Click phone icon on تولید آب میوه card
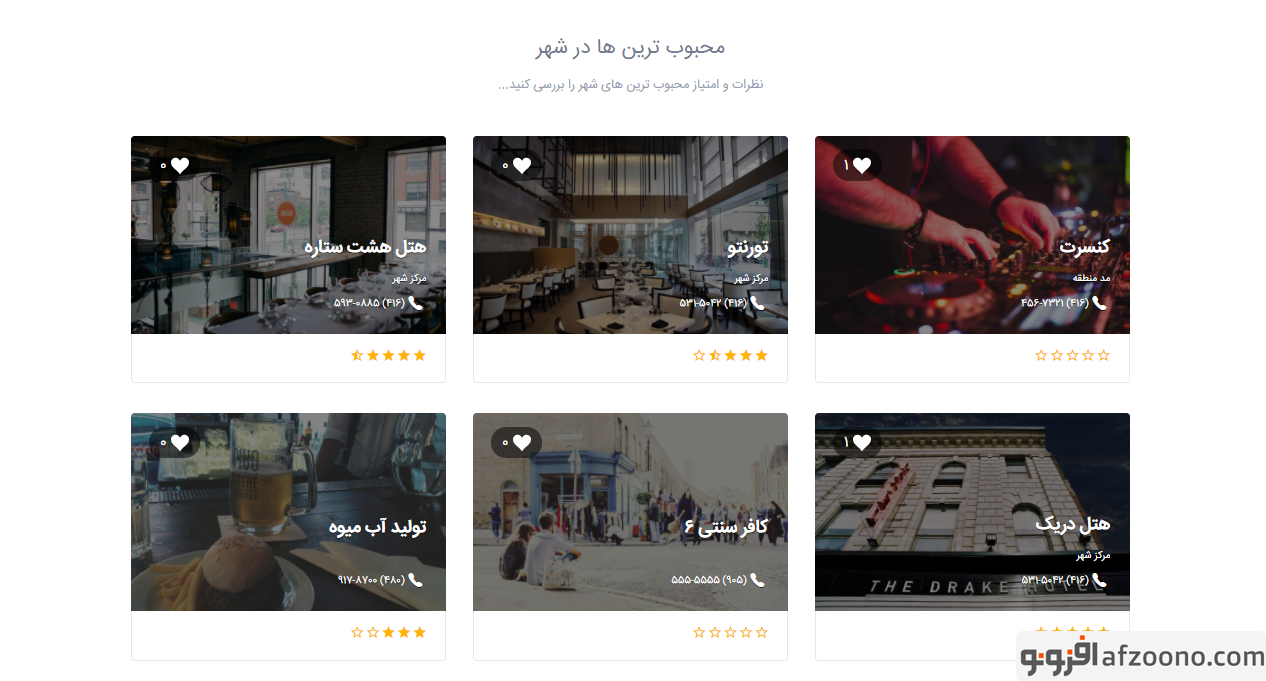The image size is (1266, 681). 416,580
